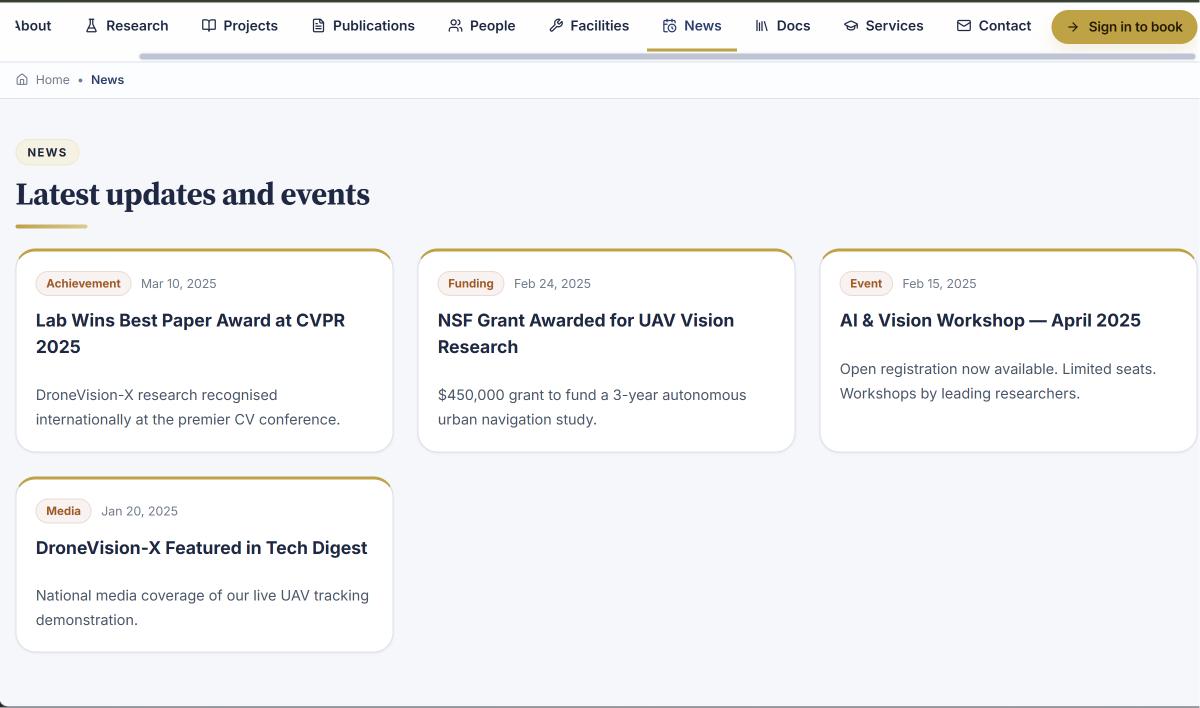Go to the Projects nav label

pos(251,26)
